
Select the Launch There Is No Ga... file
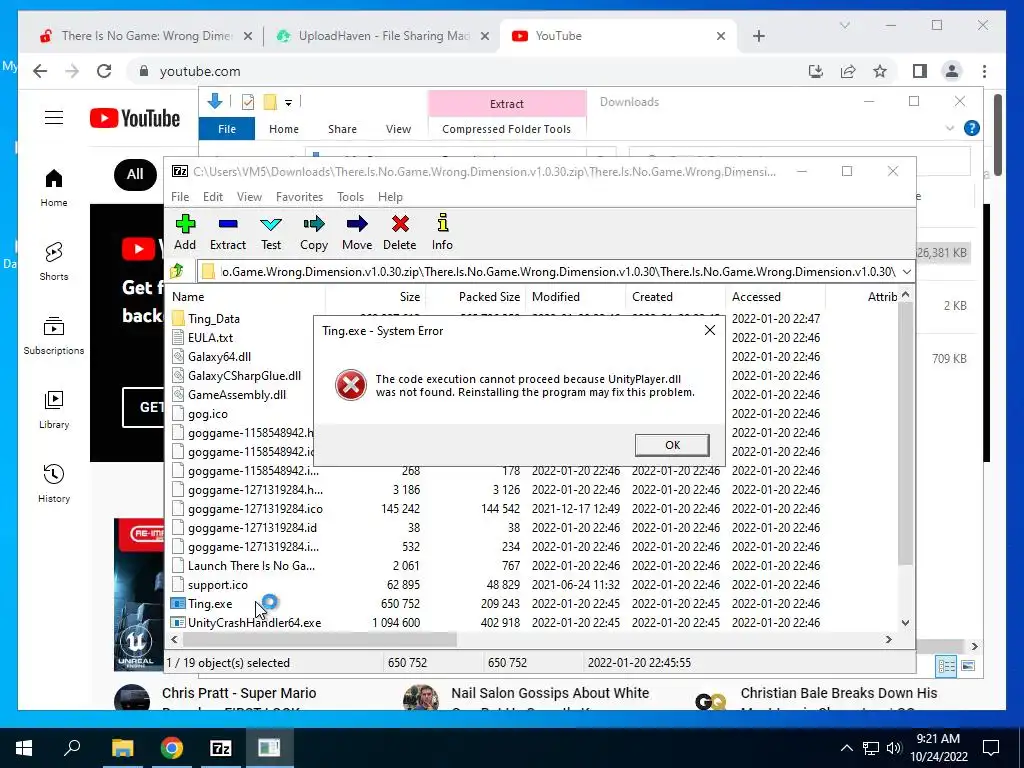tap(251, 566)
